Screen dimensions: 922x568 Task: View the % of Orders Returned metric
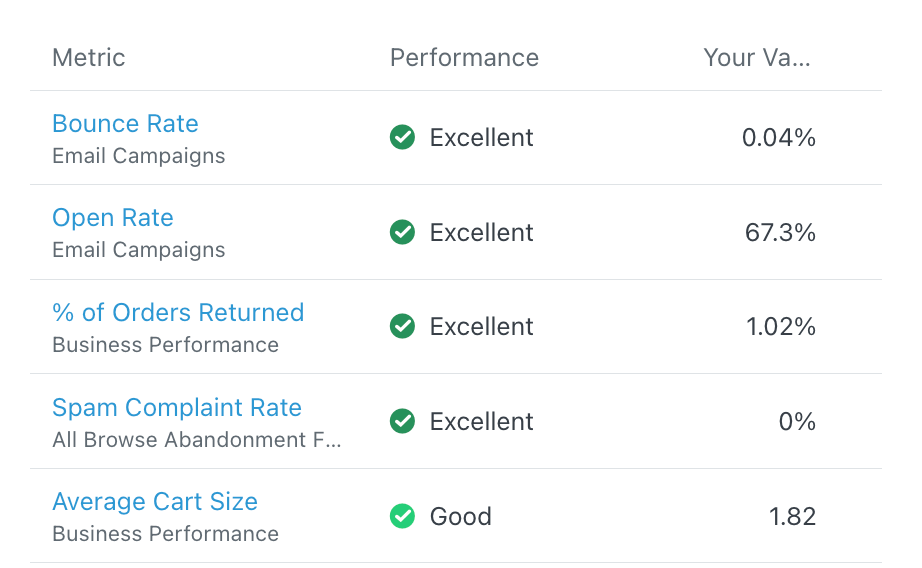pyautogui.click(x=178, y=313)
